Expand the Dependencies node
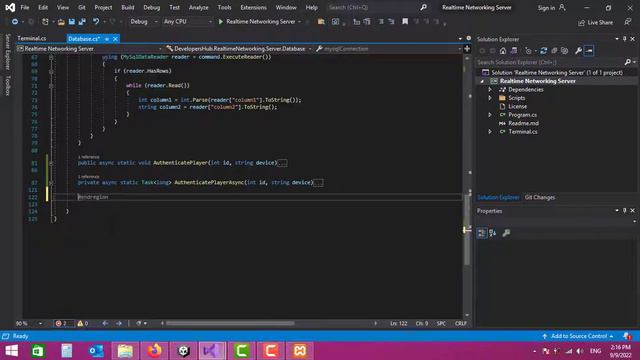This screenshot has height=360, width=640. (490, 89)
